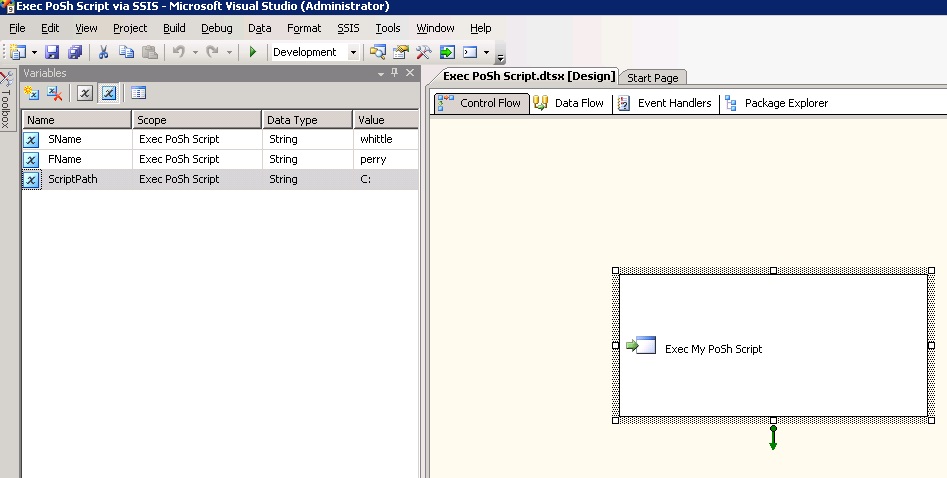This screenshot has height=478, width=947.
Task: Edit the 'C:' value of ScriptPath
Action: [x=386, y=179]
